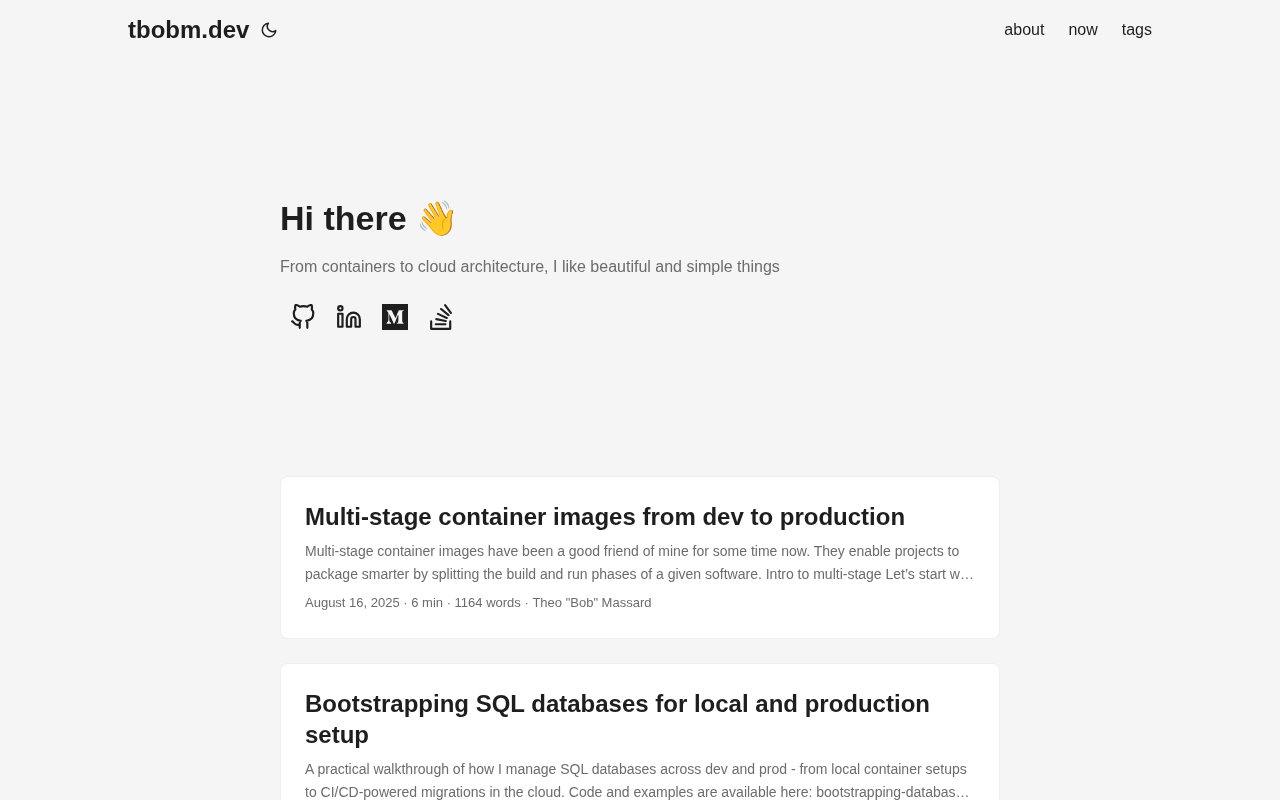Click the Bootstrapping SQL databases post excerpt

[637, 781]
